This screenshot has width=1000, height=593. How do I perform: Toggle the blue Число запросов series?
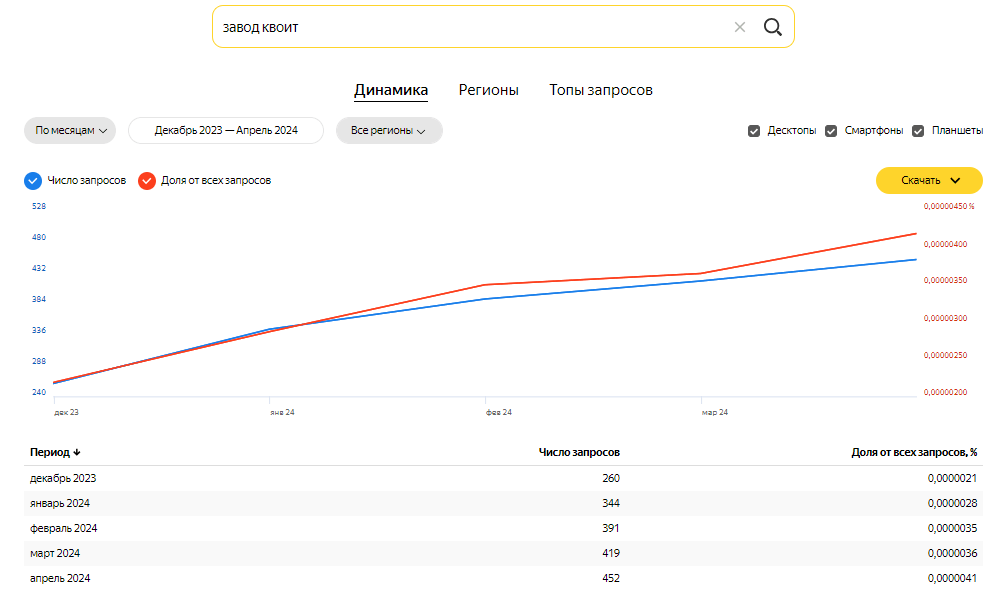tap(33, 180)
